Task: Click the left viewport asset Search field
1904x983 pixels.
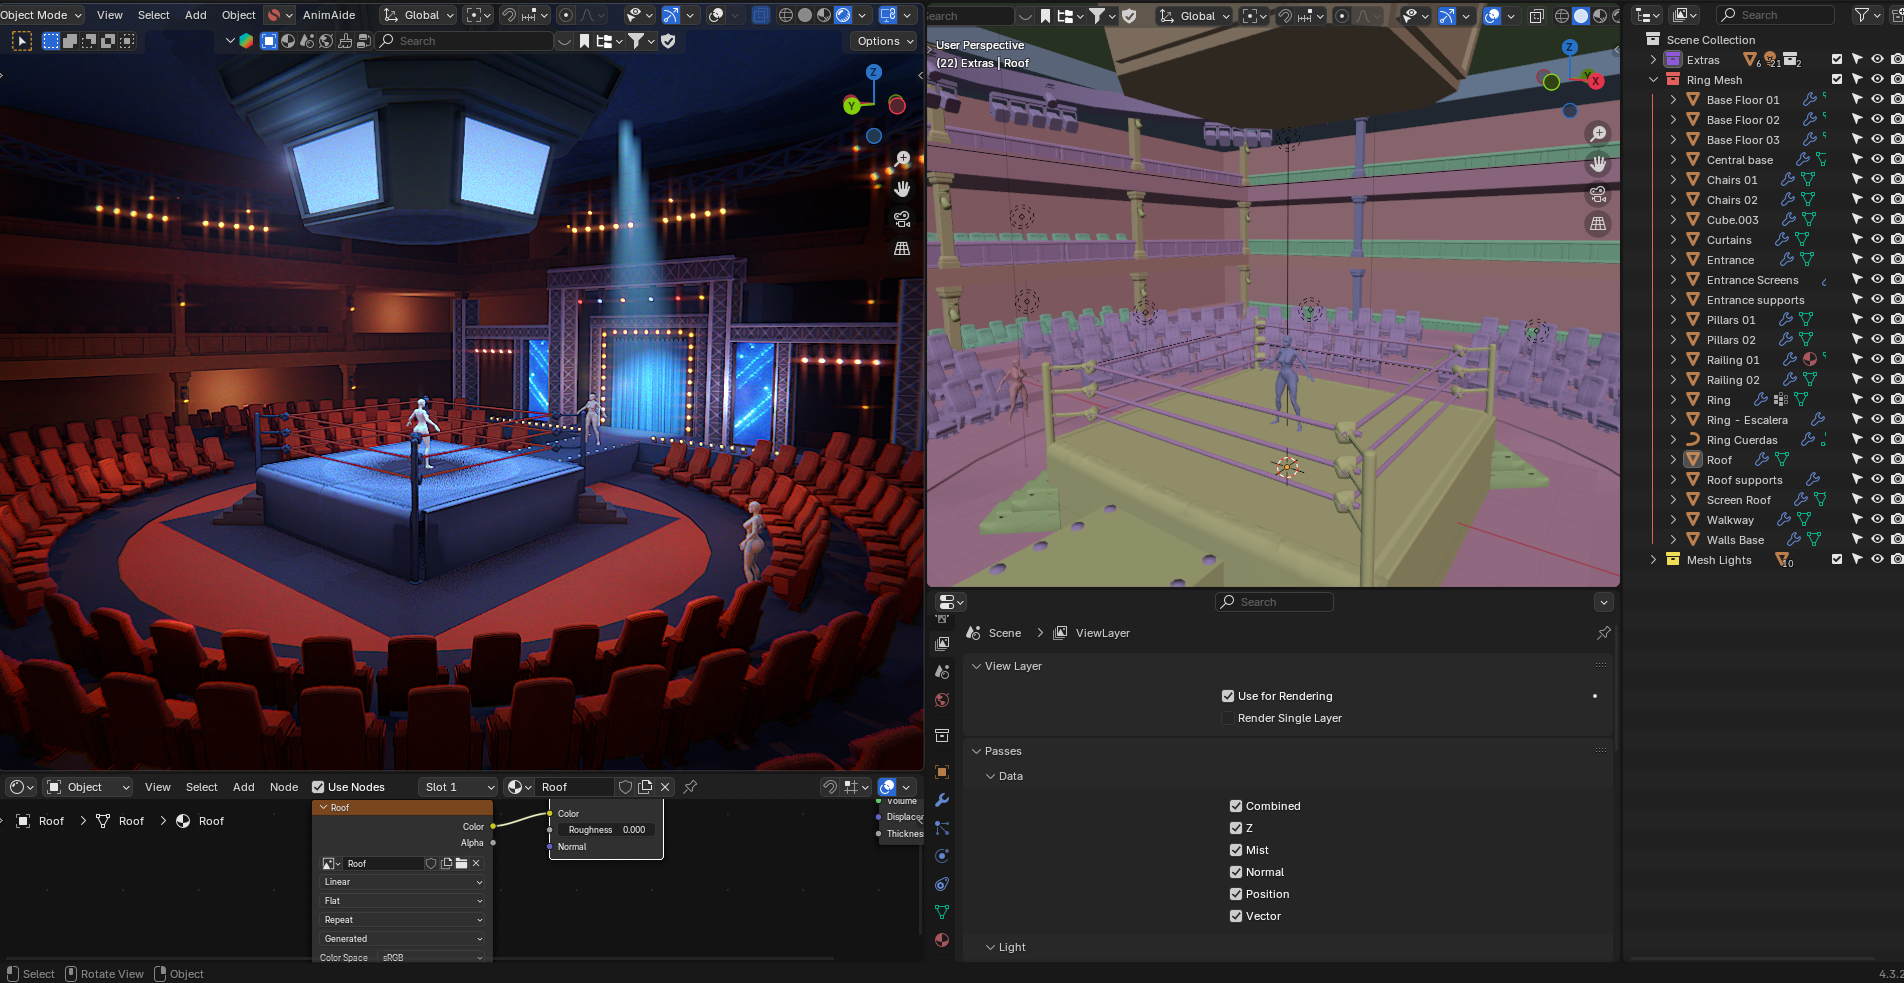Action: click(464, 41)
